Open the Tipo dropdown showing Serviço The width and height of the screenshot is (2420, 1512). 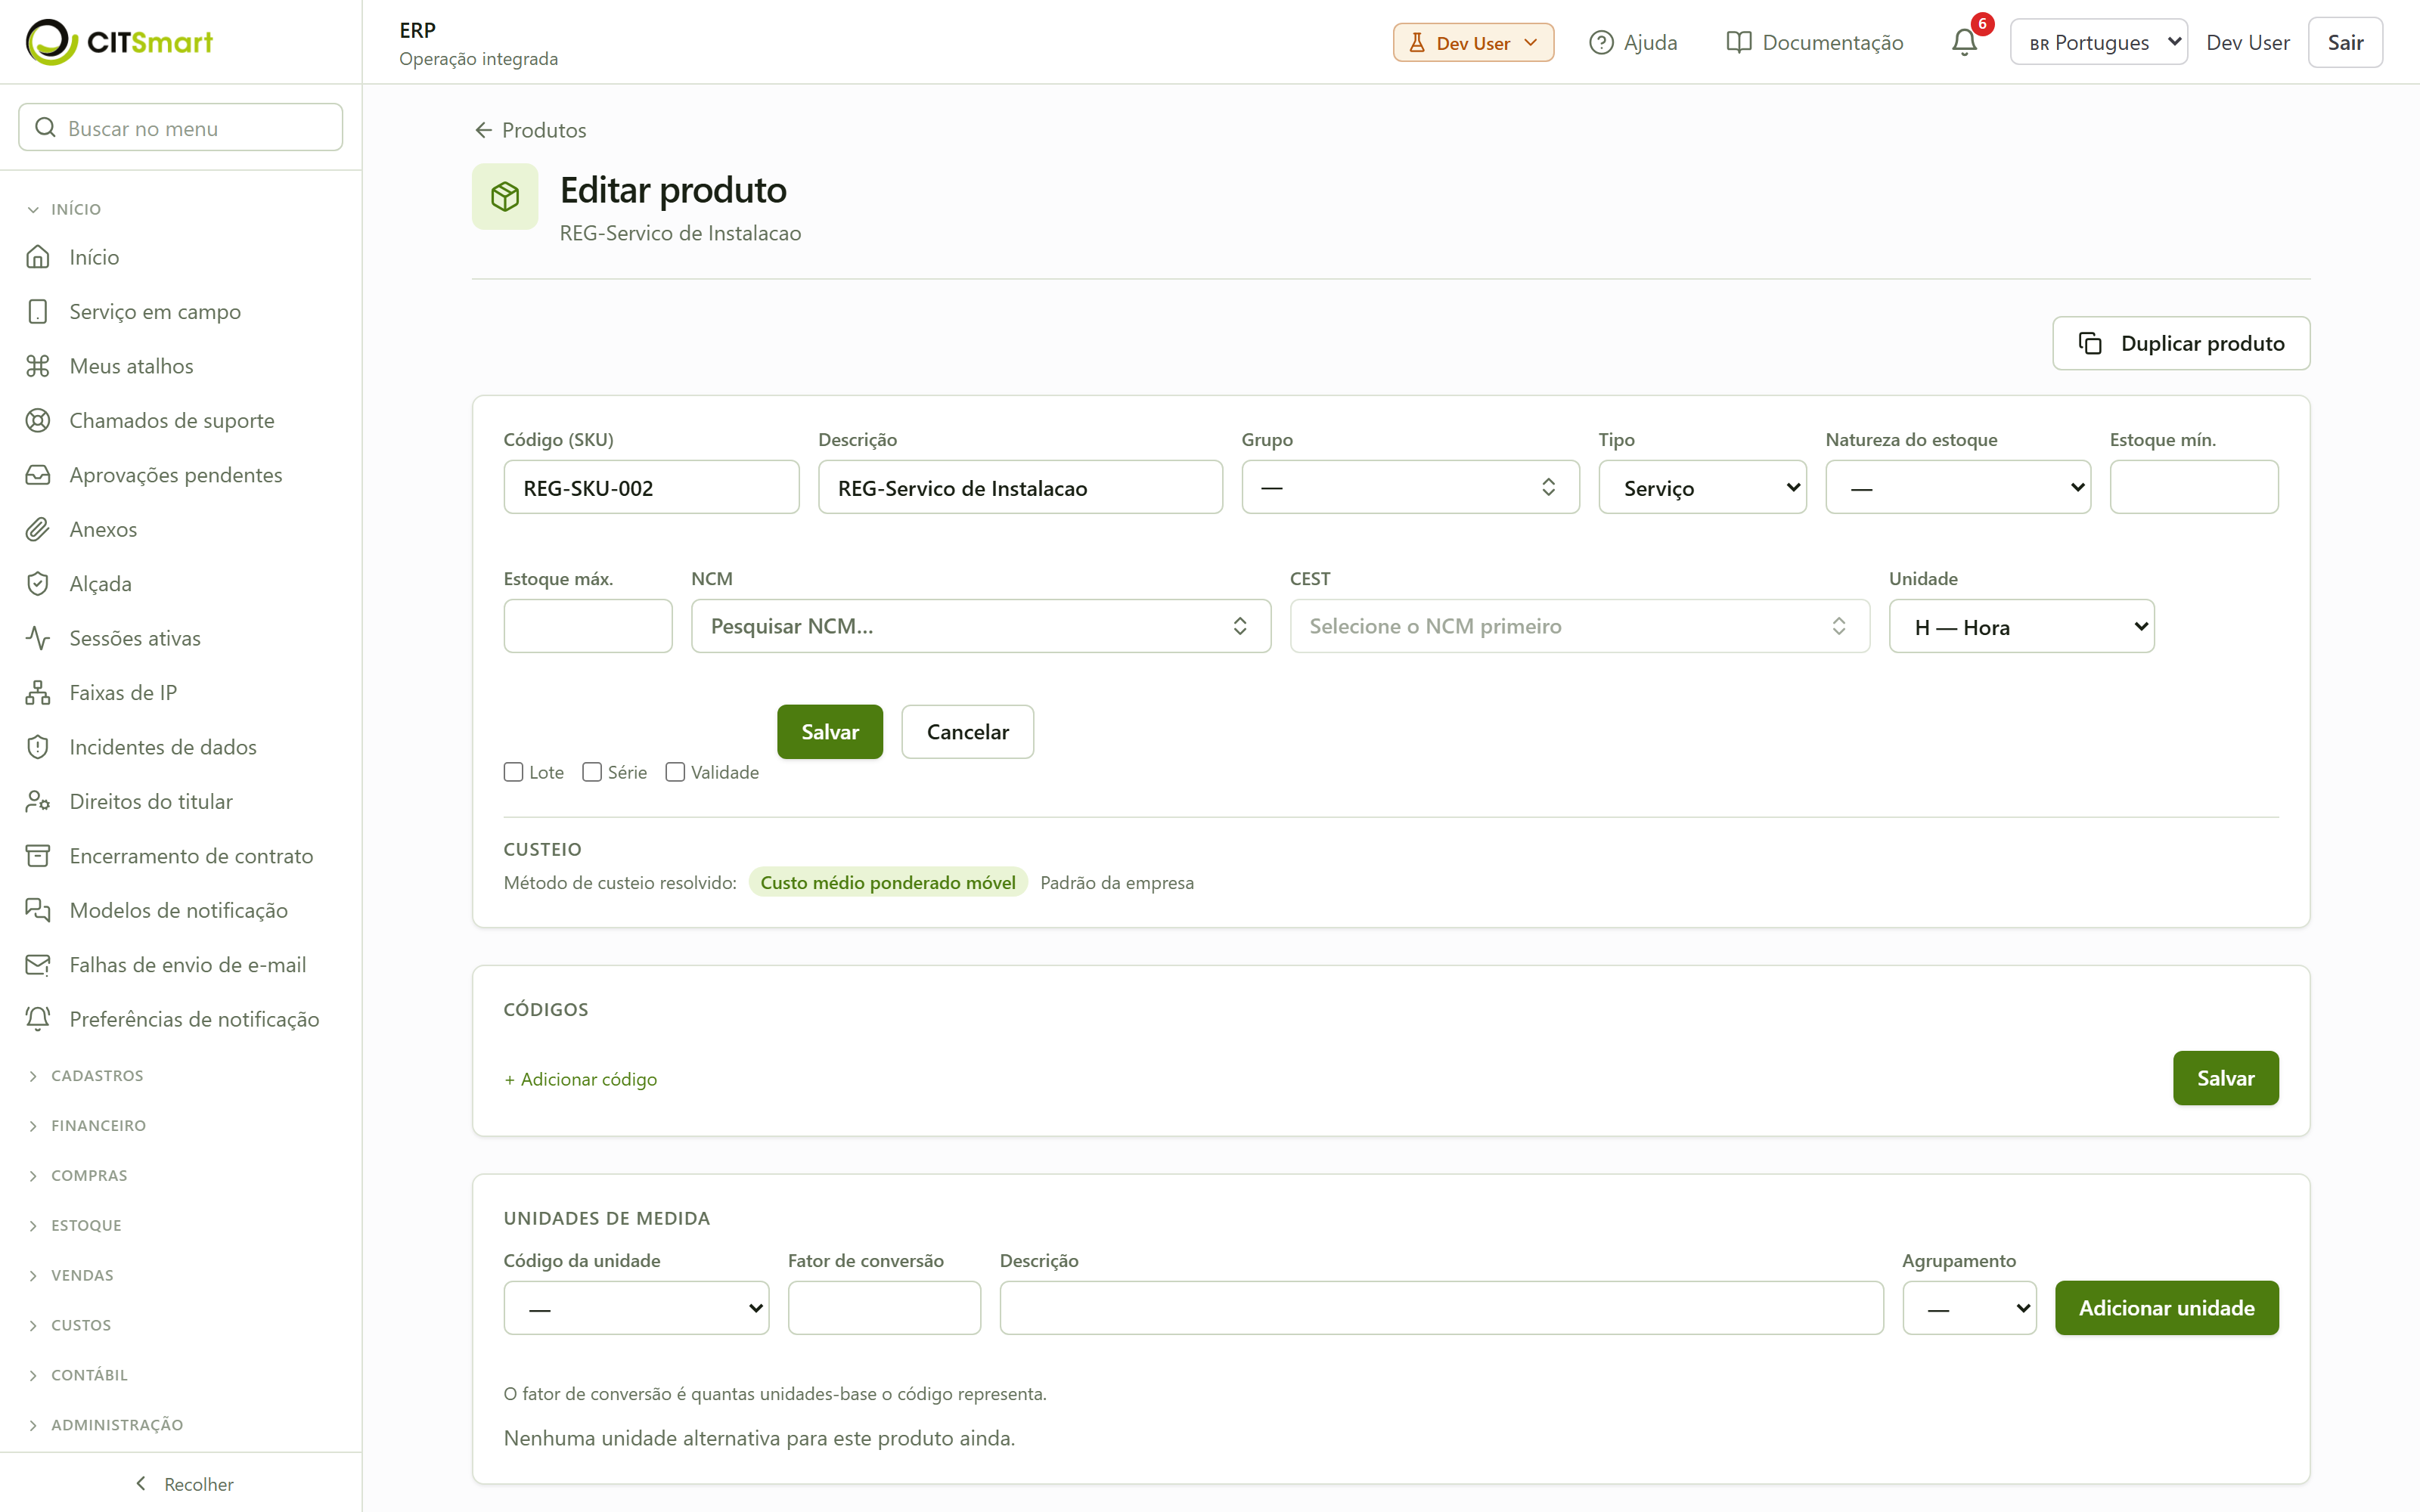click(1702, 487)
